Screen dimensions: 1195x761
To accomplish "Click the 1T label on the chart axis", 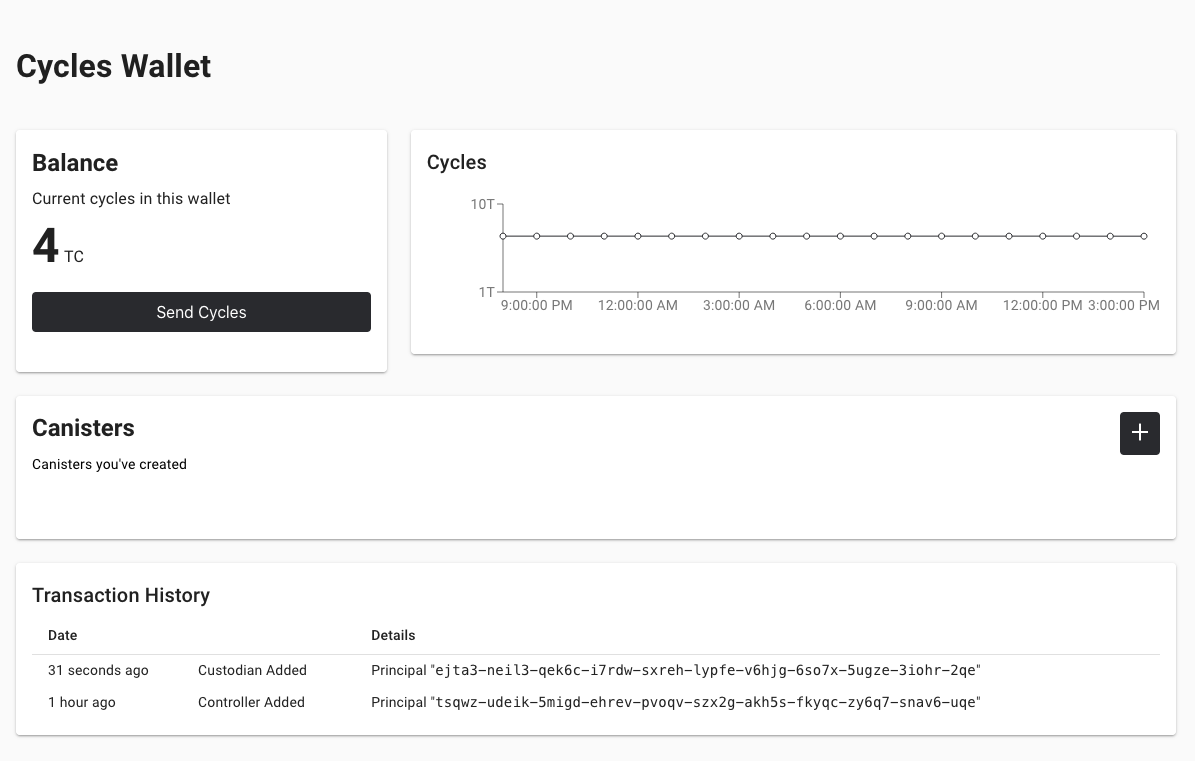I will [487, 291].
